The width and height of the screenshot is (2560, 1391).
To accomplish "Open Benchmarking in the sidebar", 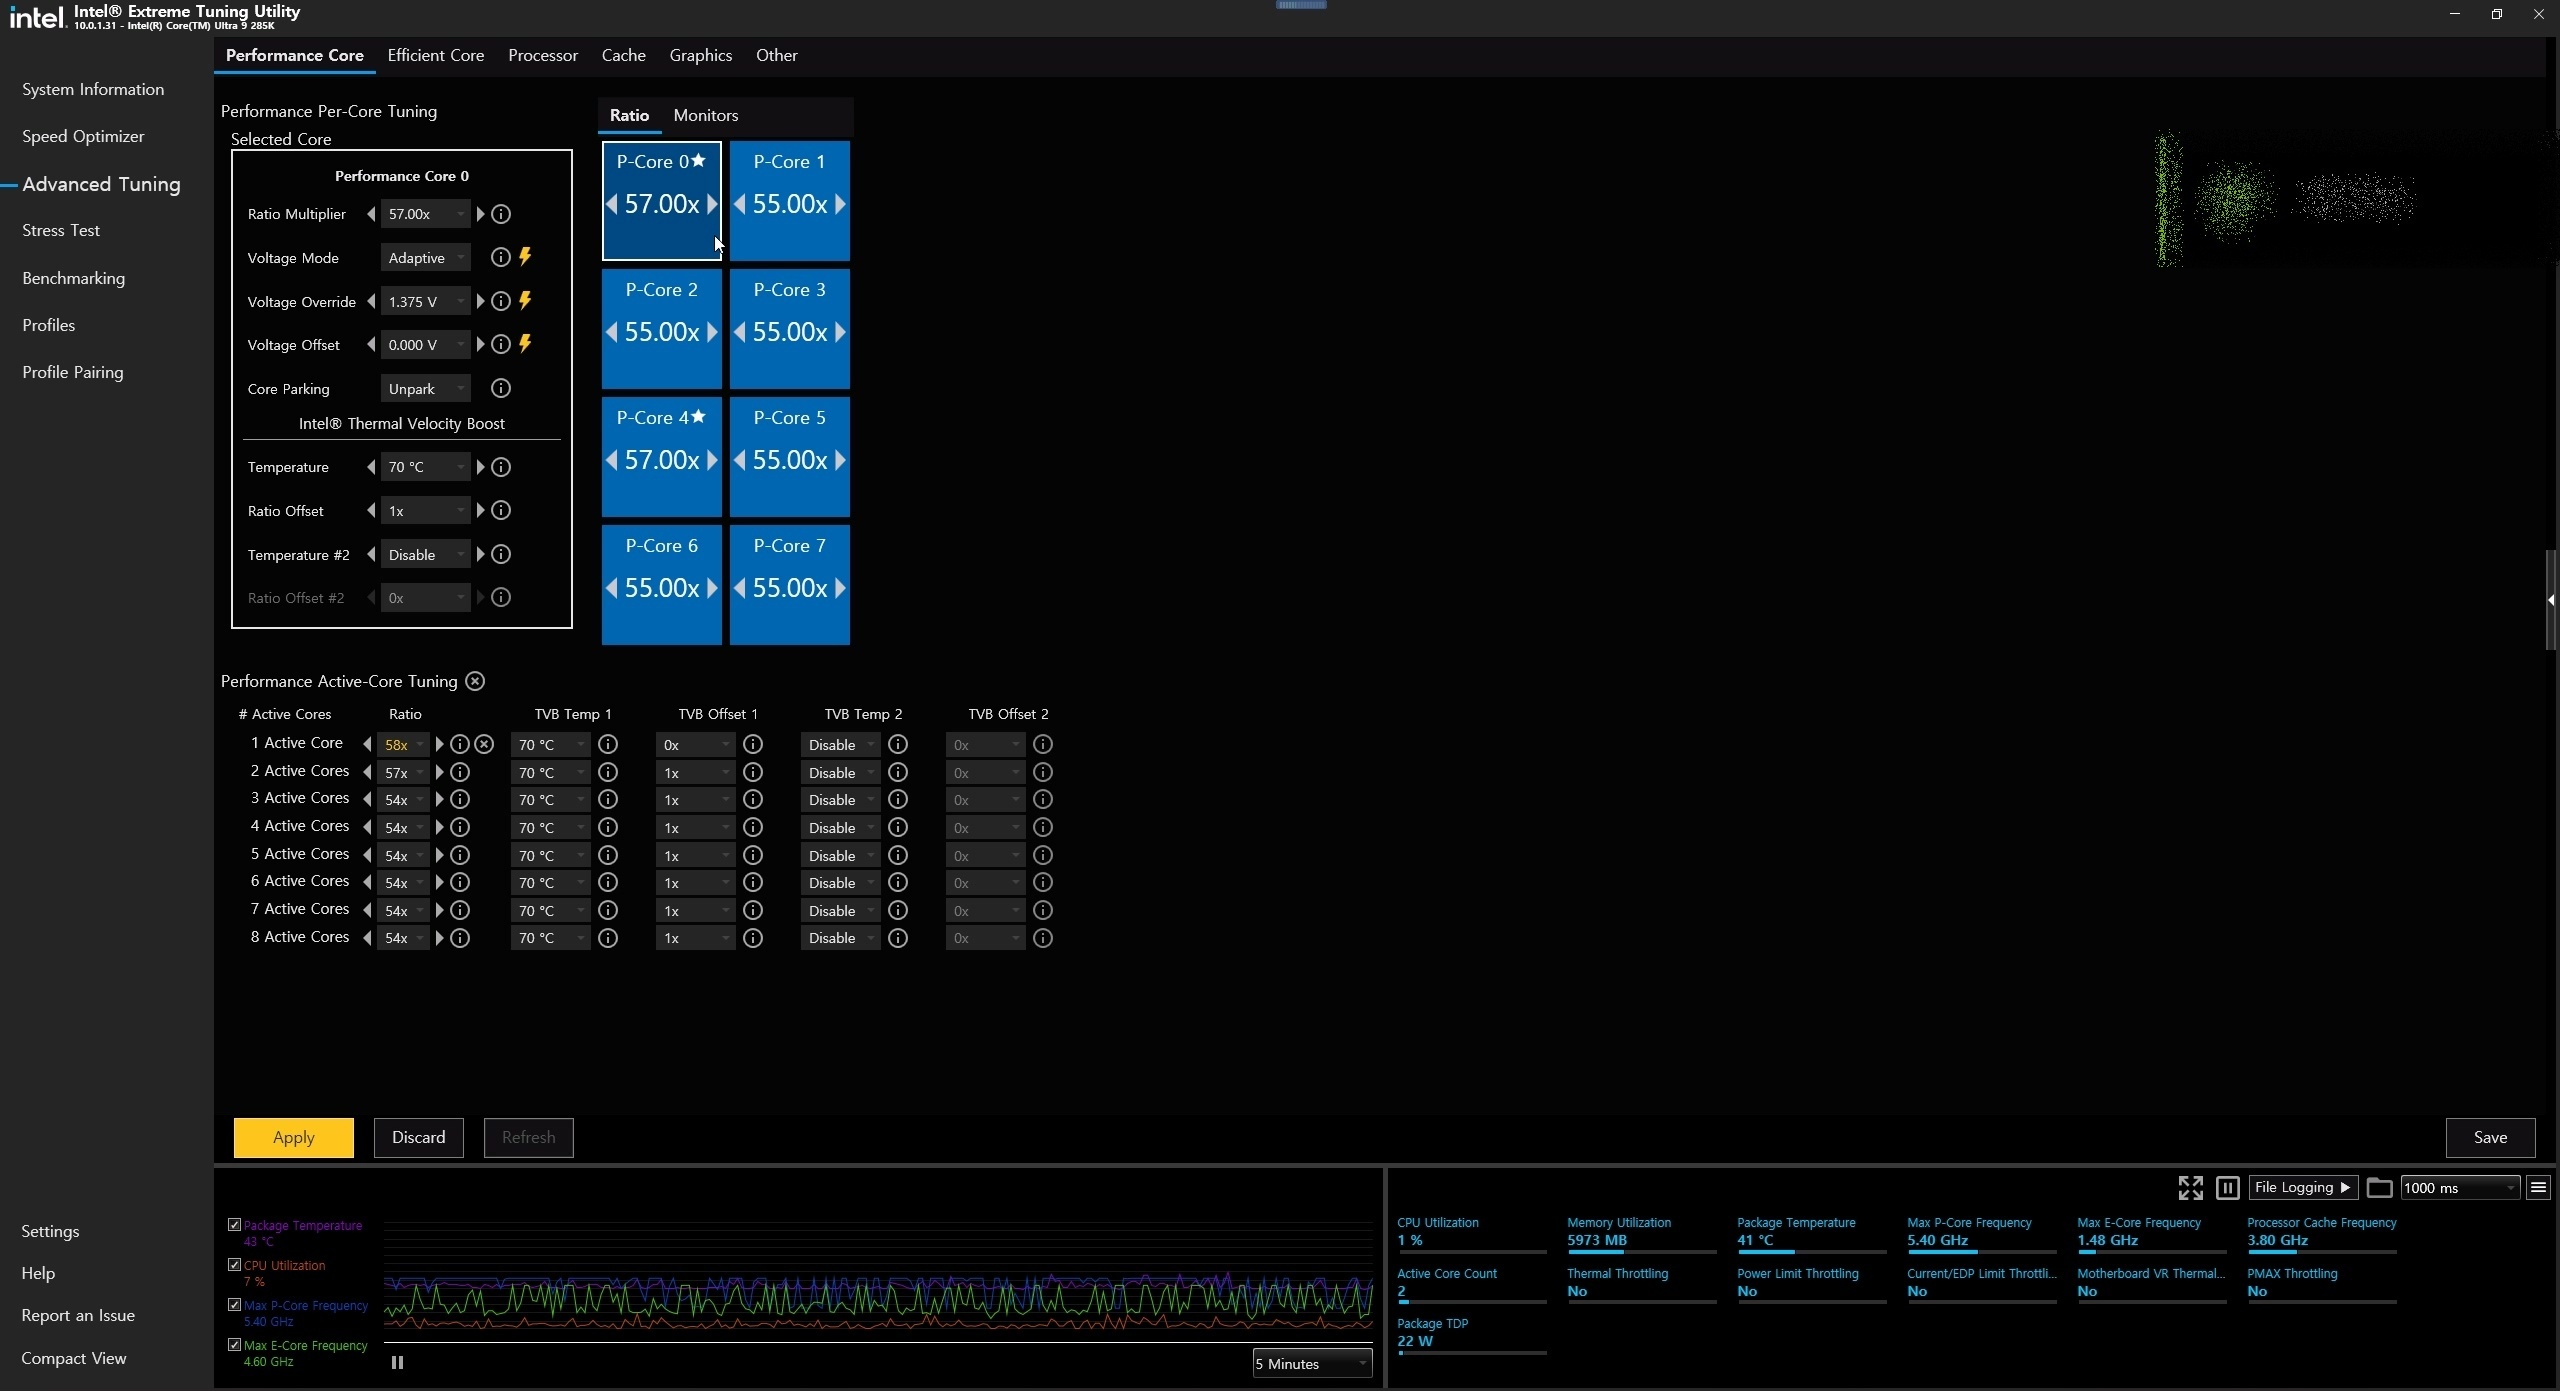I will (74, 278).
